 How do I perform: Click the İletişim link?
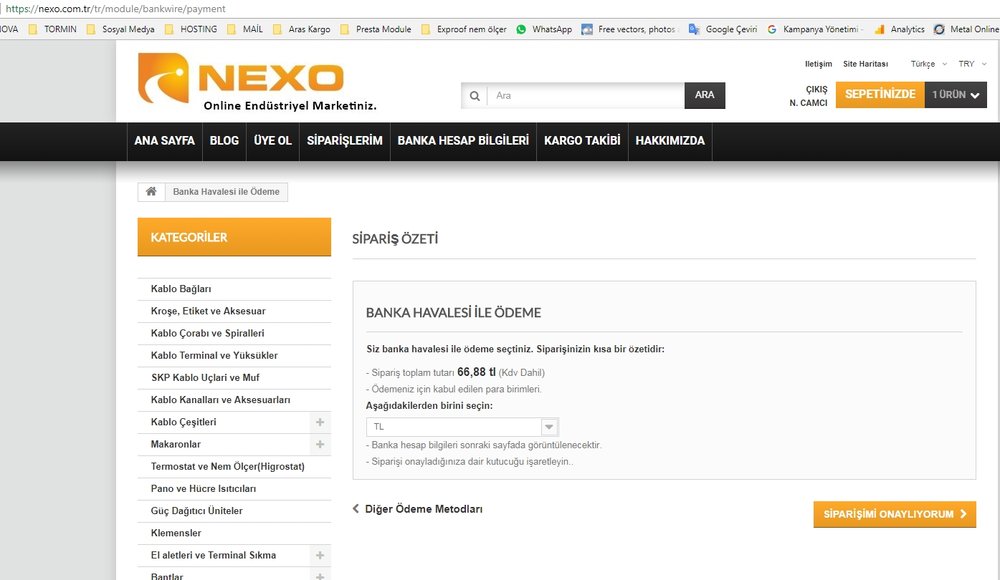tap(818, 64)
